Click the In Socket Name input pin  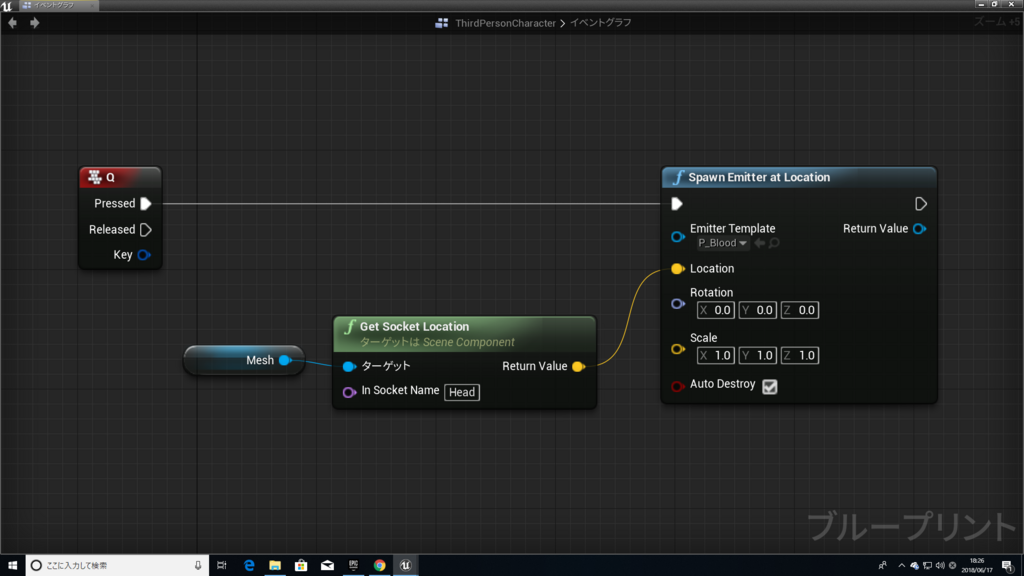(349, 392)
